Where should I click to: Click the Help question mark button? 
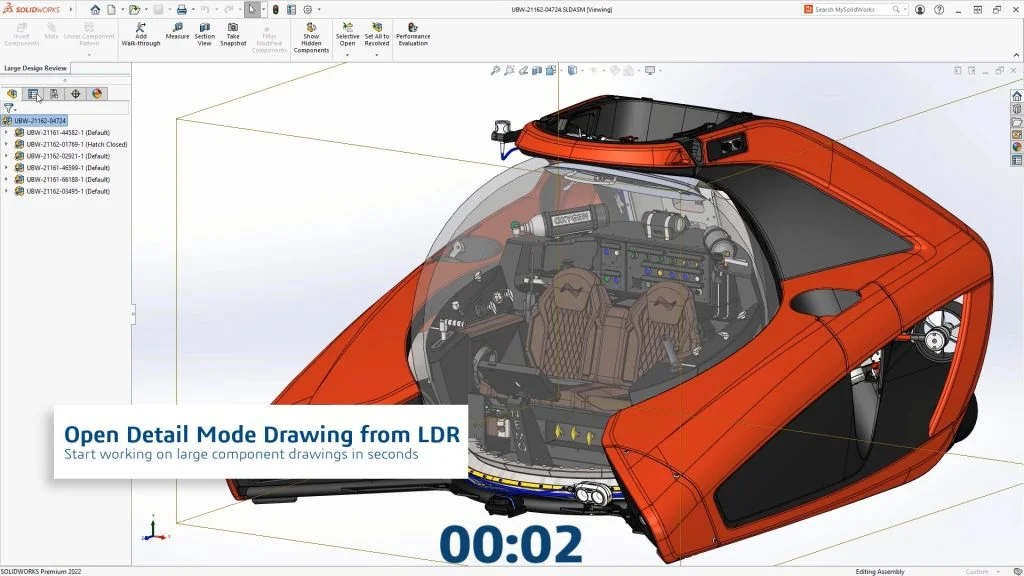click(x=938, y=9)
